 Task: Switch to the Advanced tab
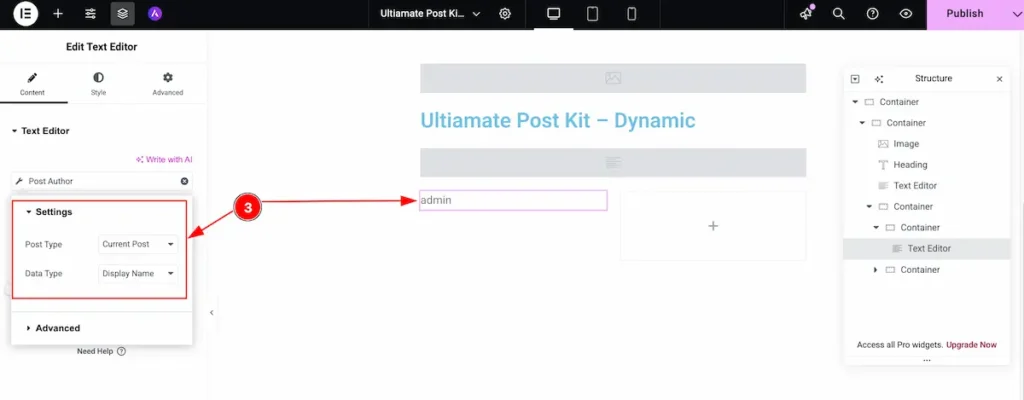[x=167, y=84]
